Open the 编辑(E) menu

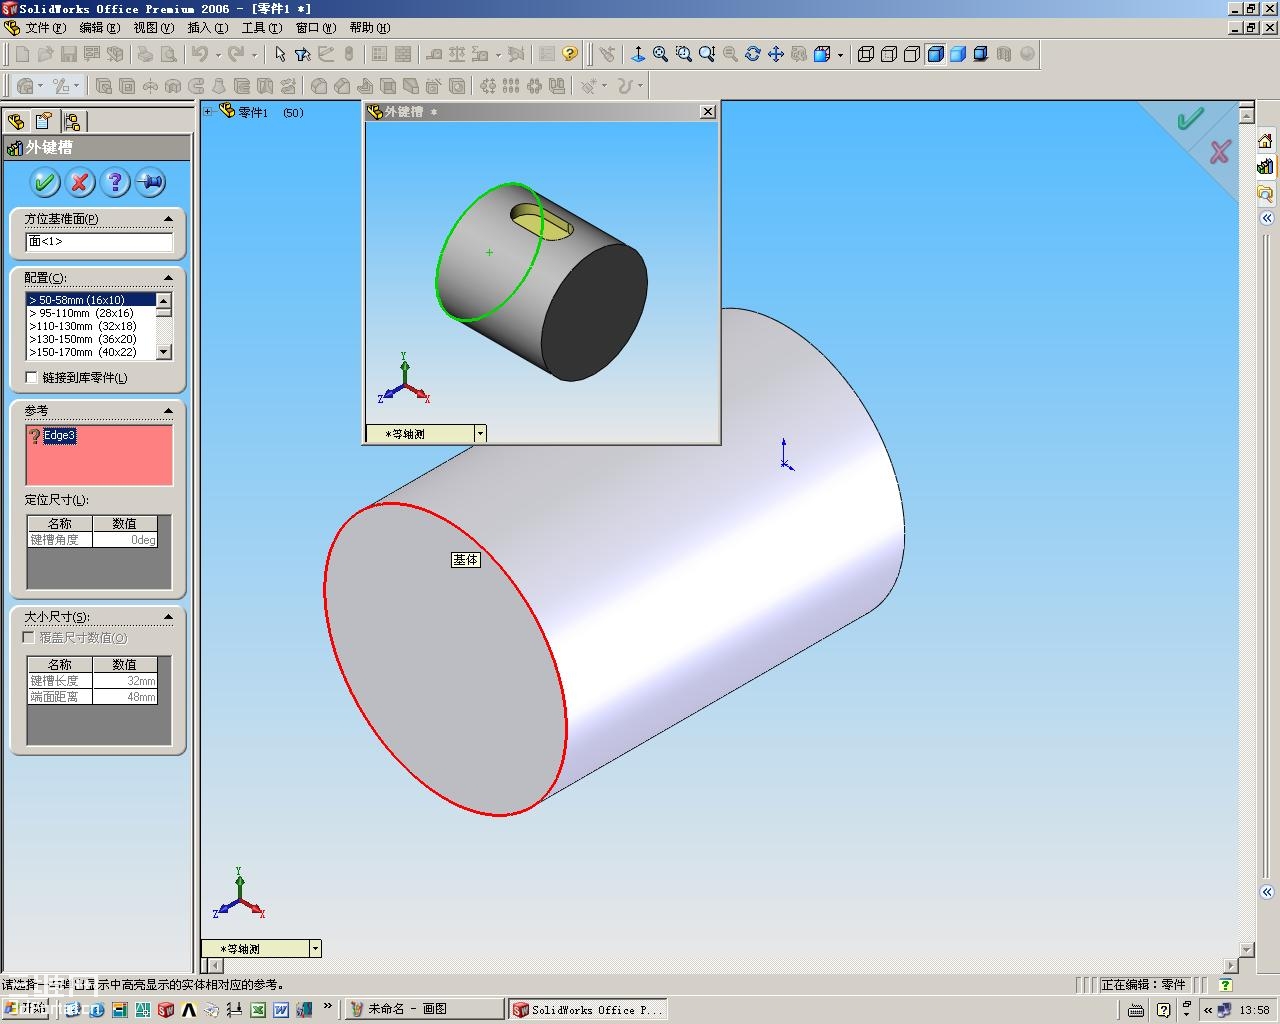click(99, 28)
